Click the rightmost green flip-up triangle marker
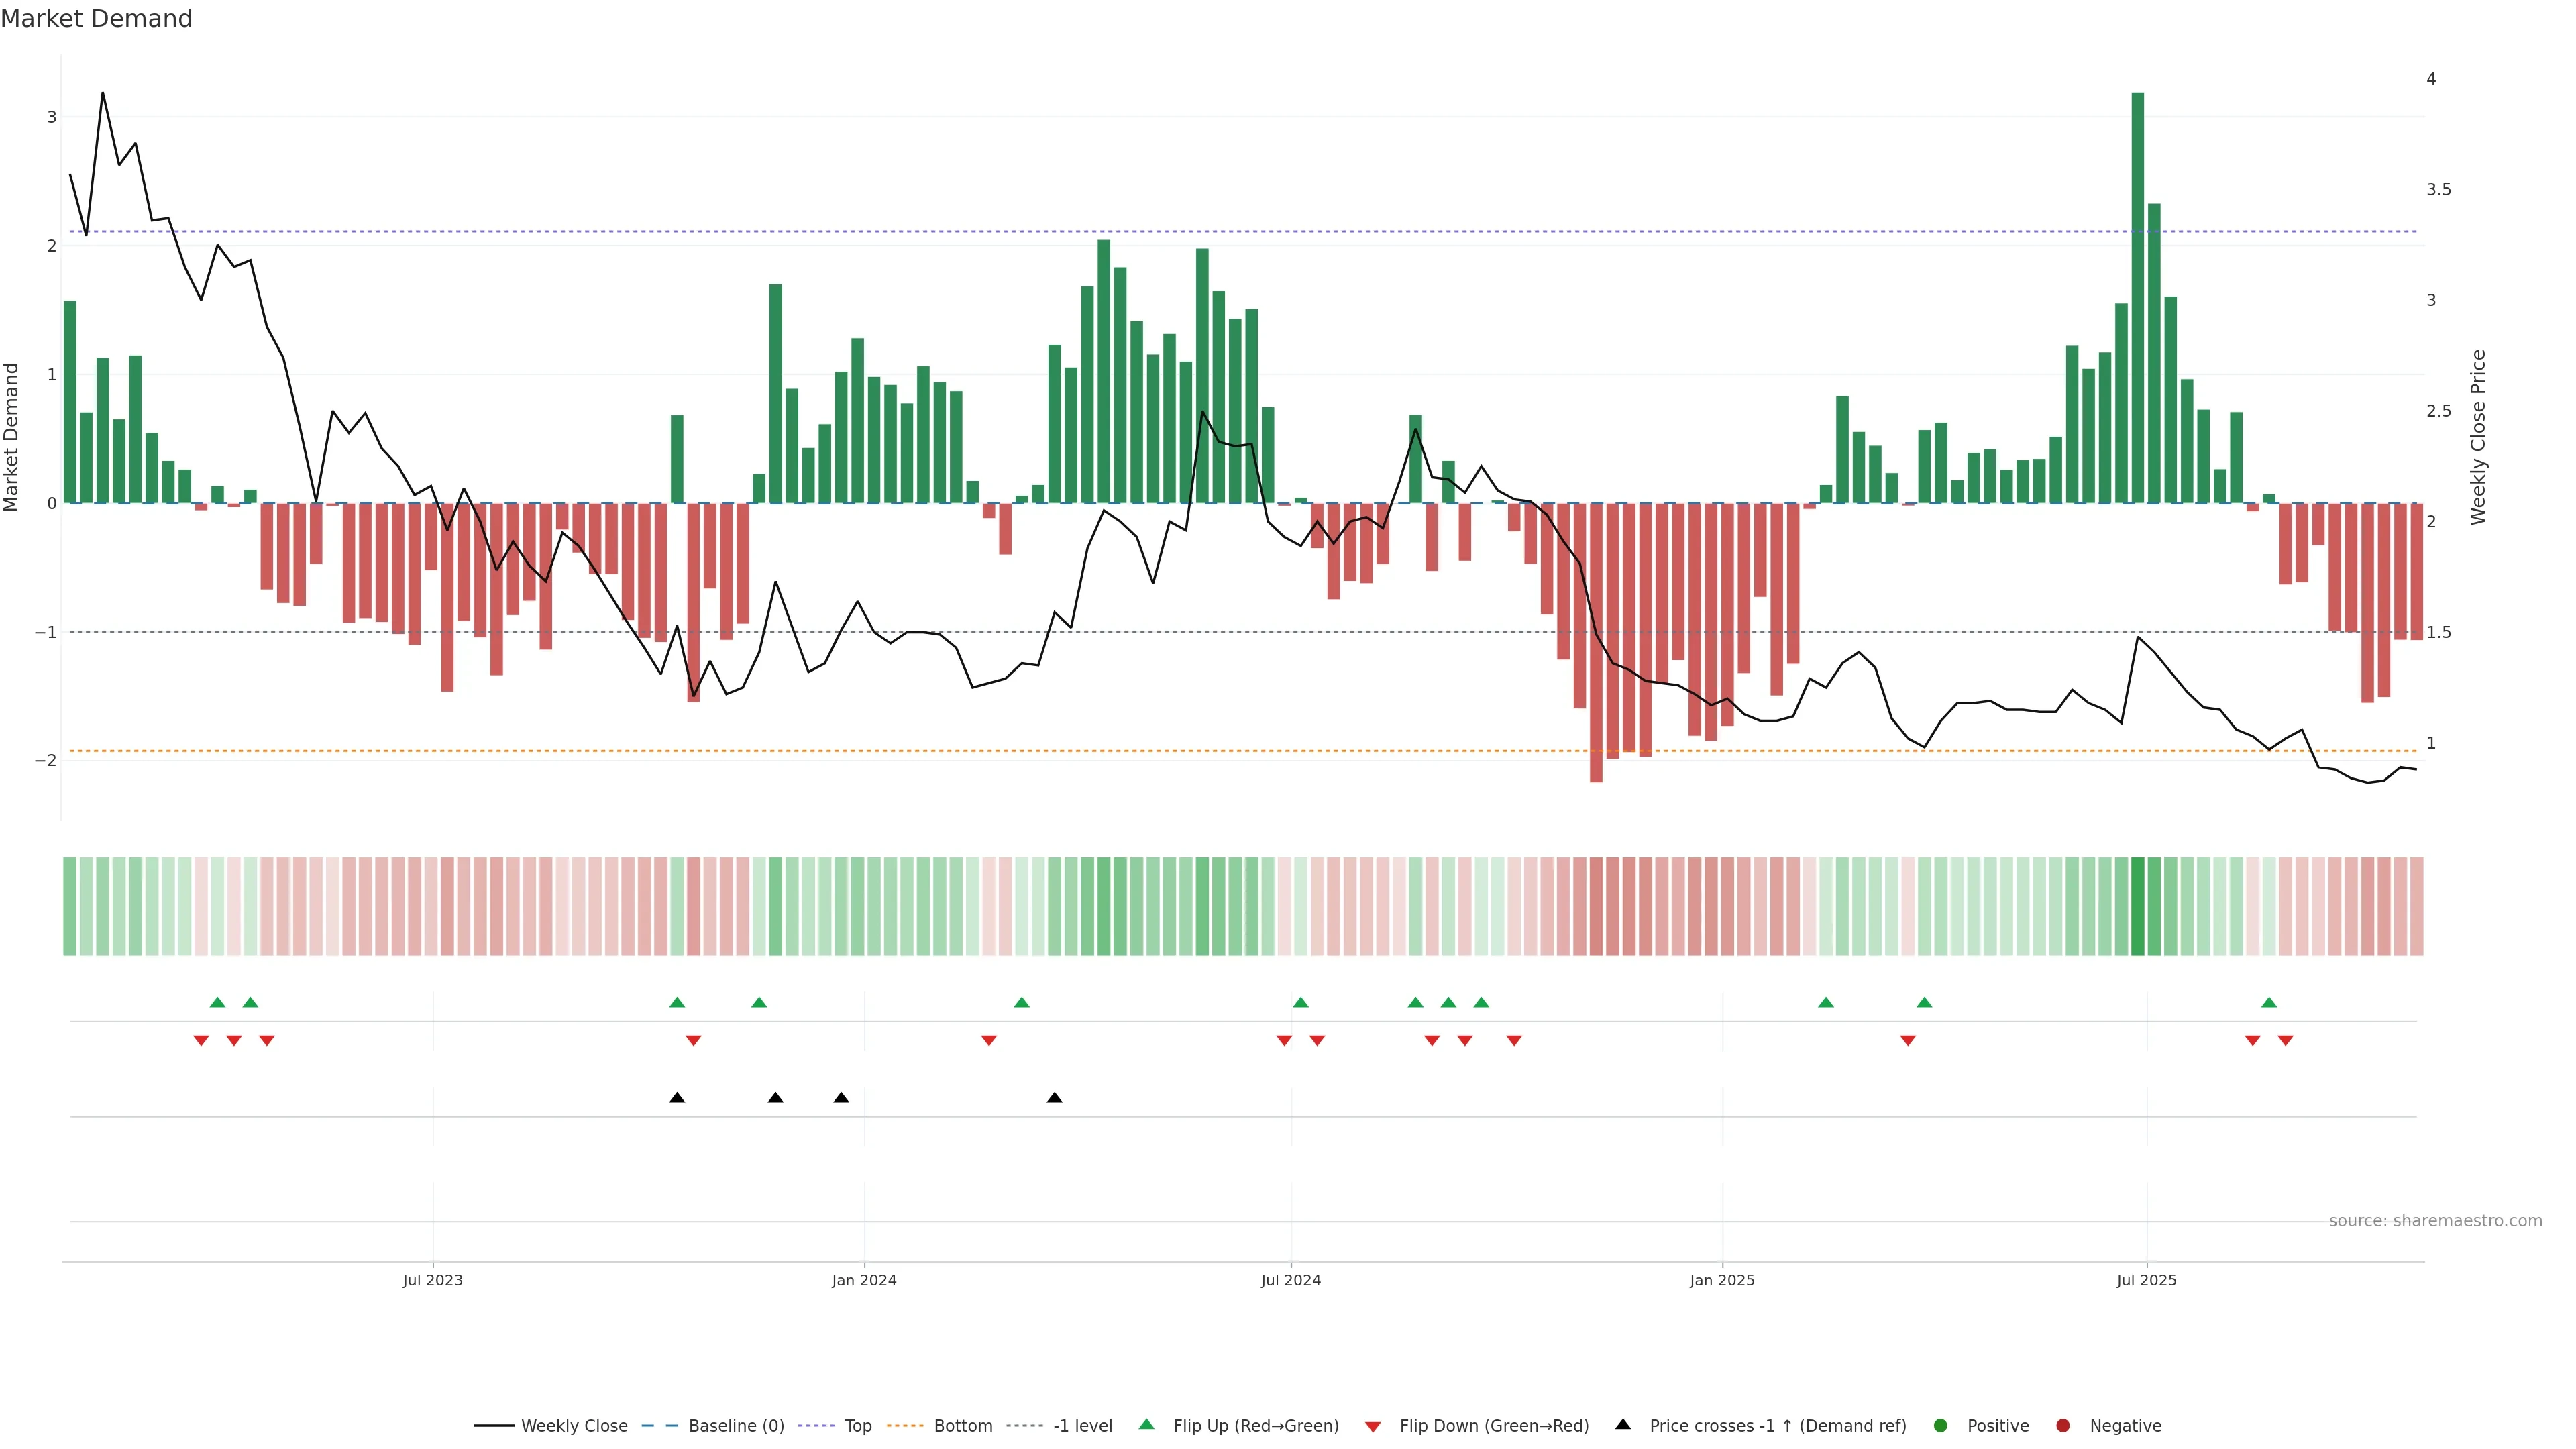The height and width of the screenshot is (1449, 2576). (2269, 1003)
